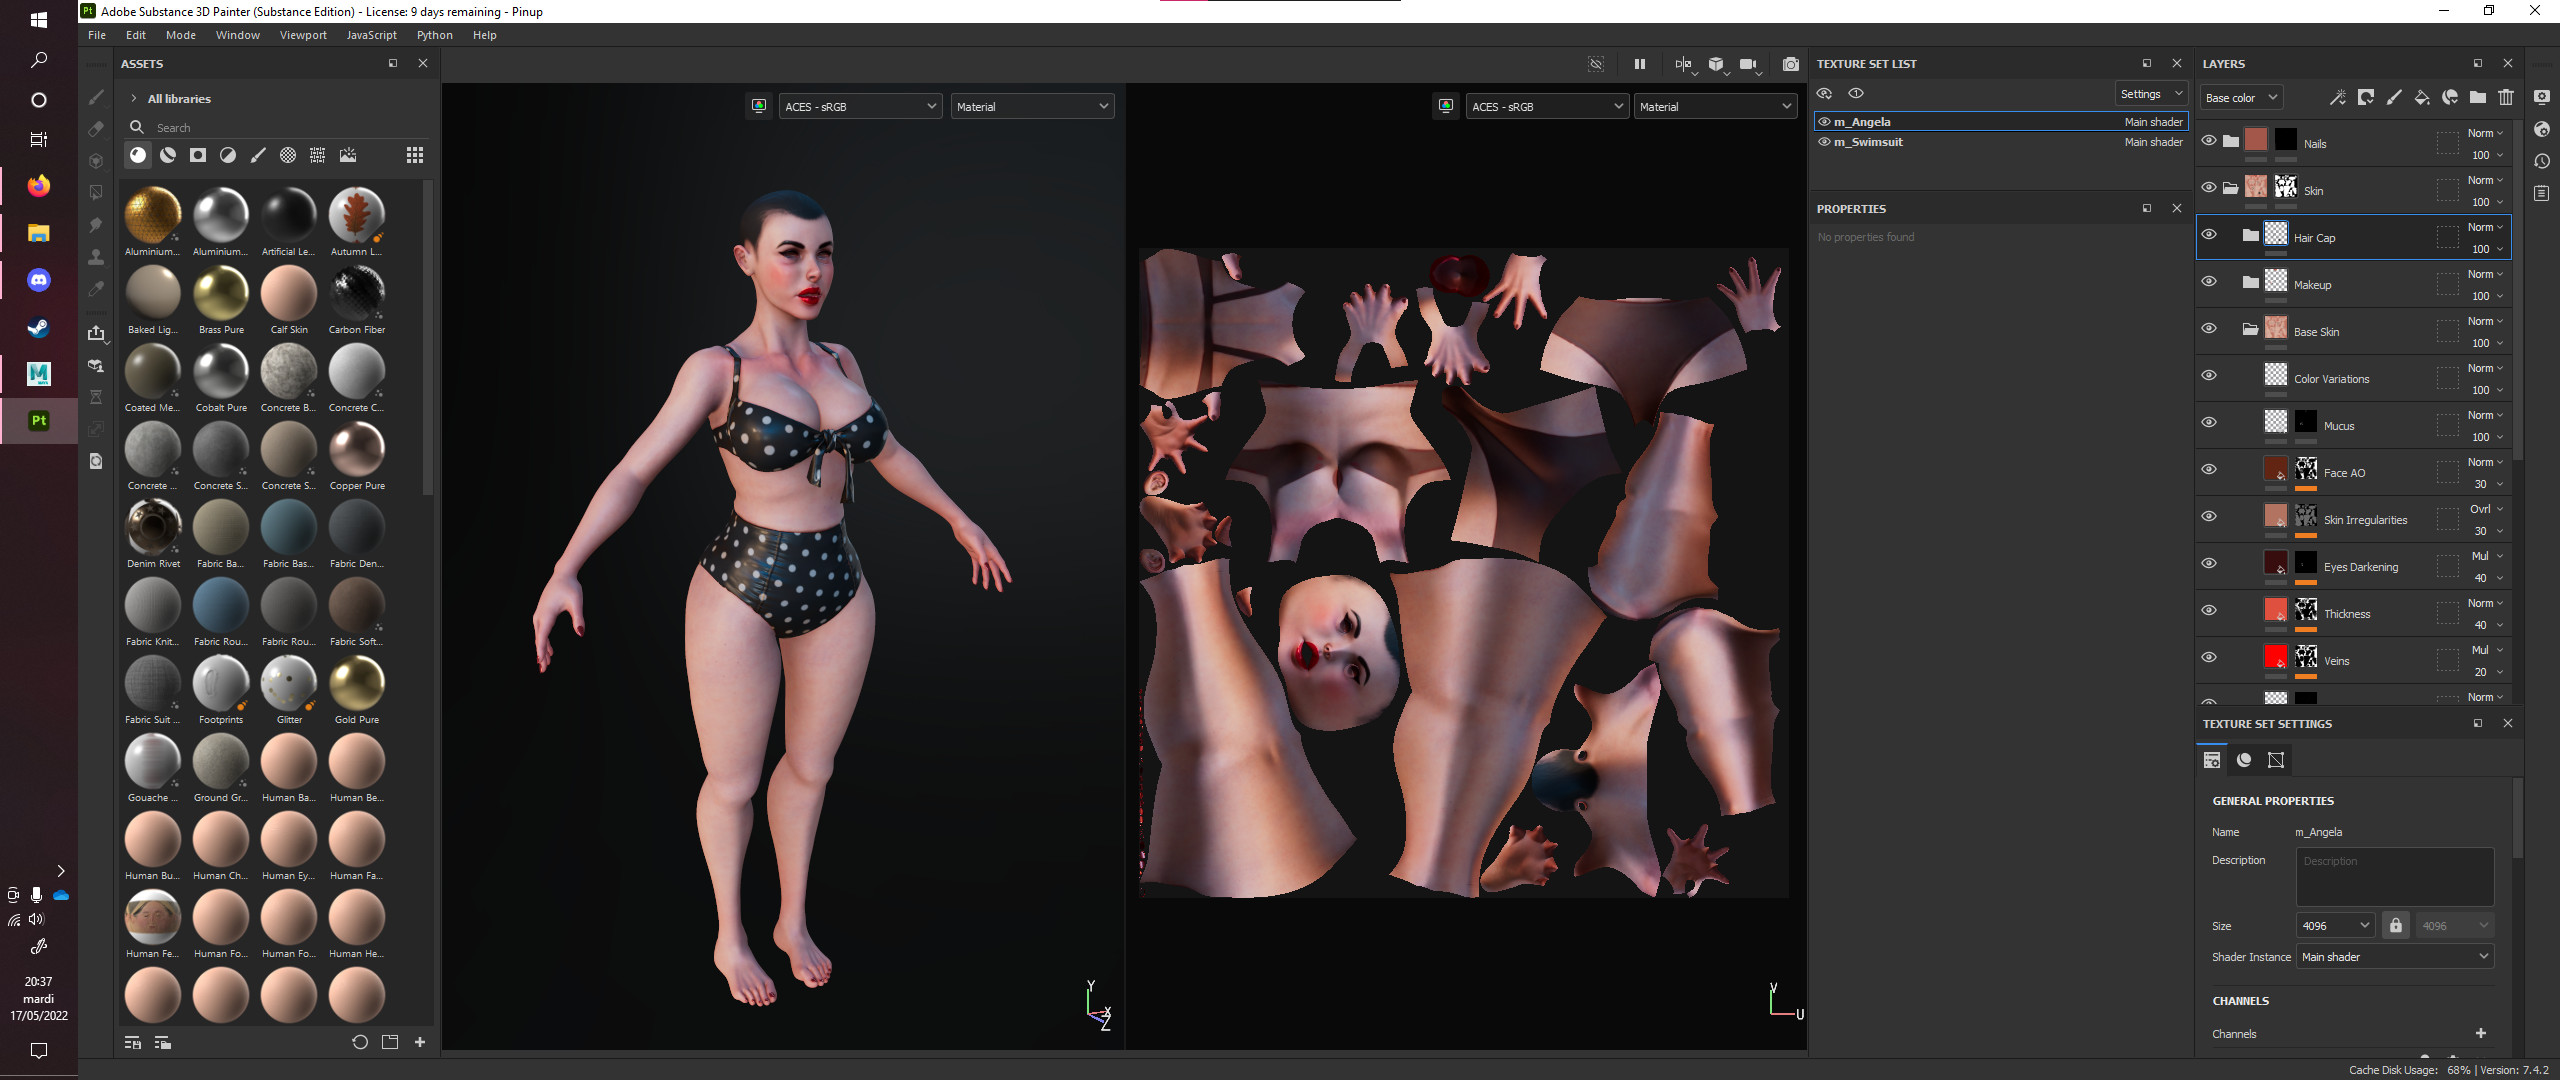Pause the engine computation
This screenshot has height=1080, width=2560.
(1640, 64)
